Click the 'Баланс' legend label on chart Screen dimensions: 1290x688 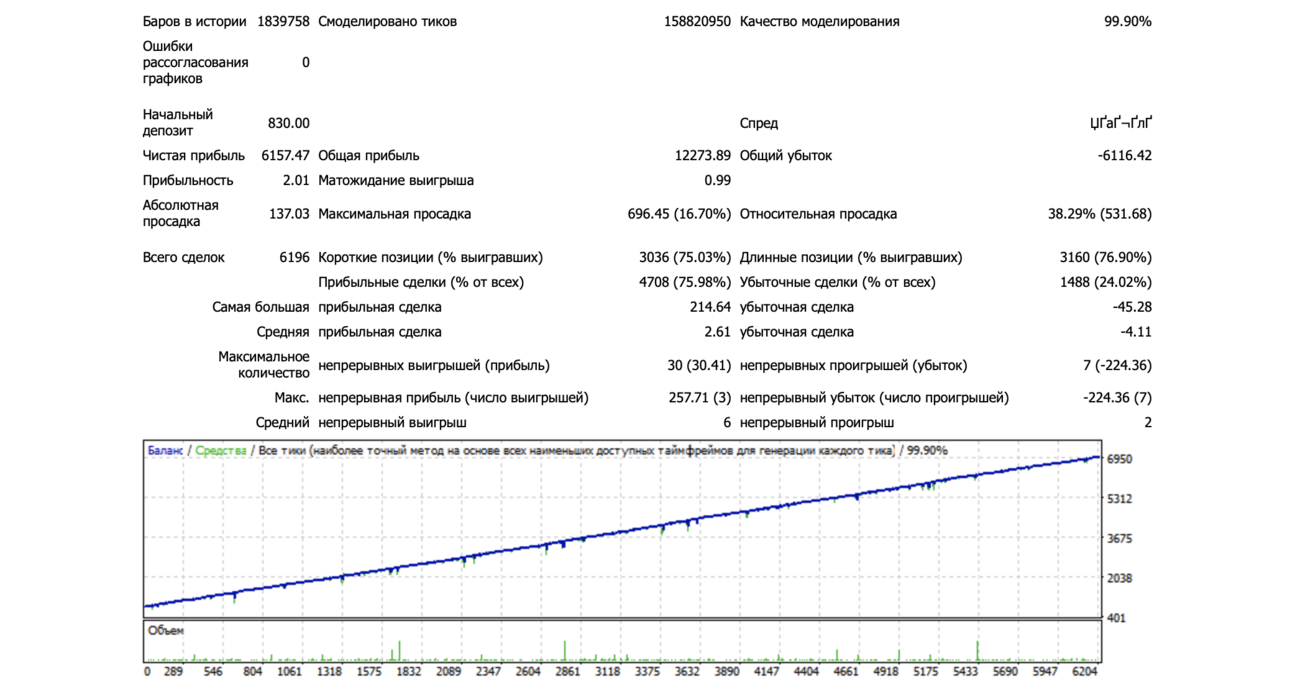pyautogui.click(x=165, y=451)
